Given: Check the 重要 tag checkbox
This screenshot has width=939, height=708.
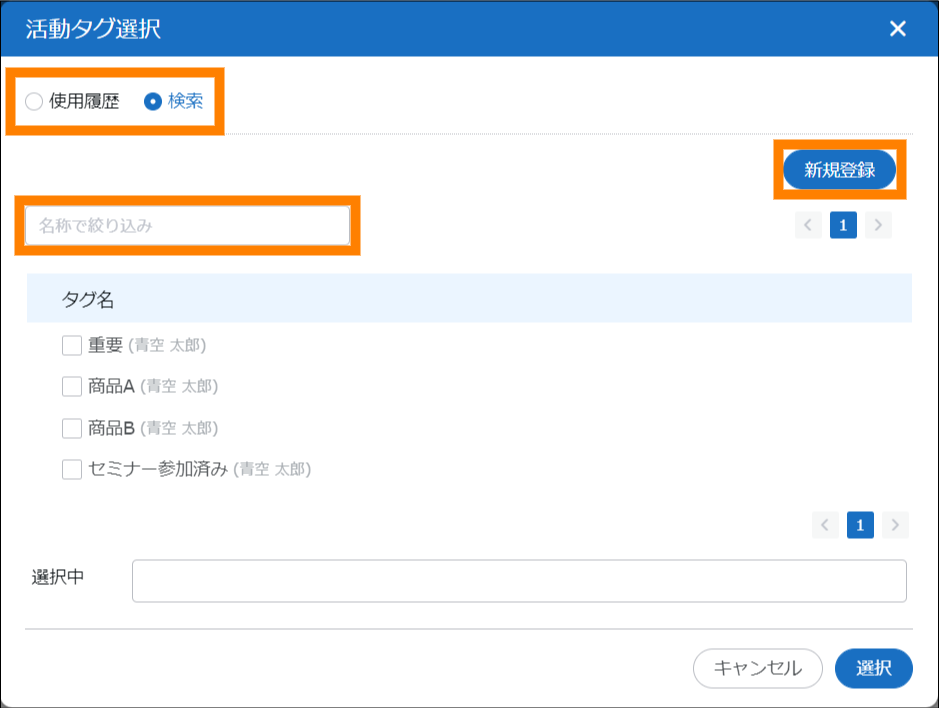Looking at the screenshot, I should 72,345.
